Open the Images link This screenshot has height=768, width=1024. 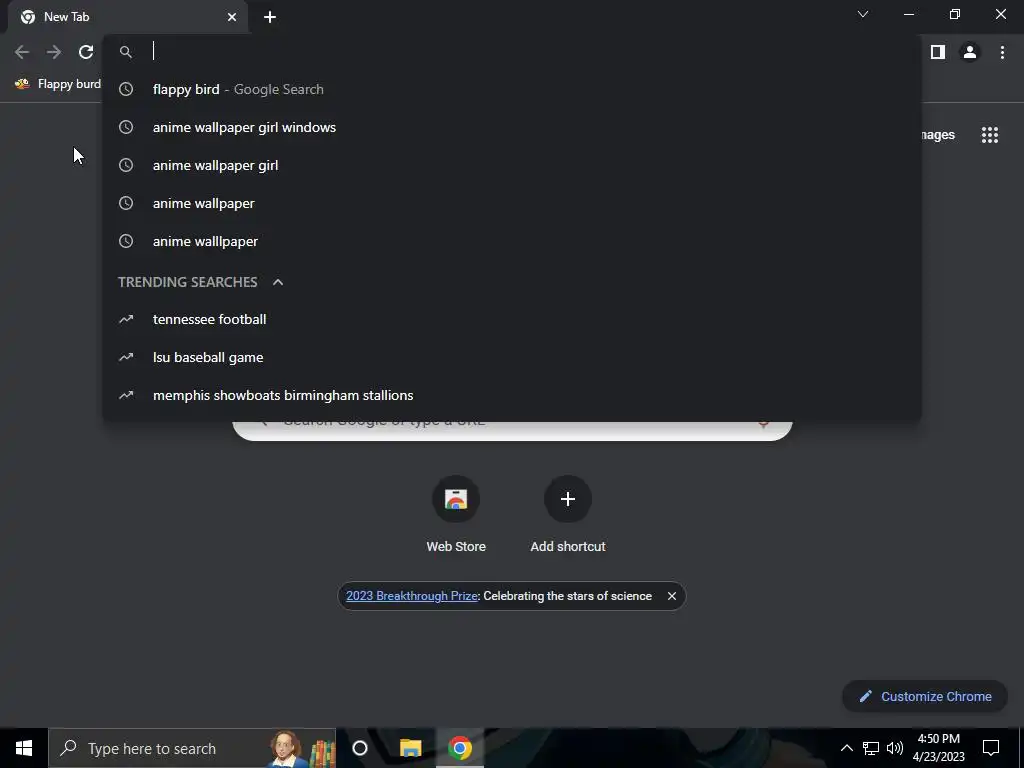938,135
